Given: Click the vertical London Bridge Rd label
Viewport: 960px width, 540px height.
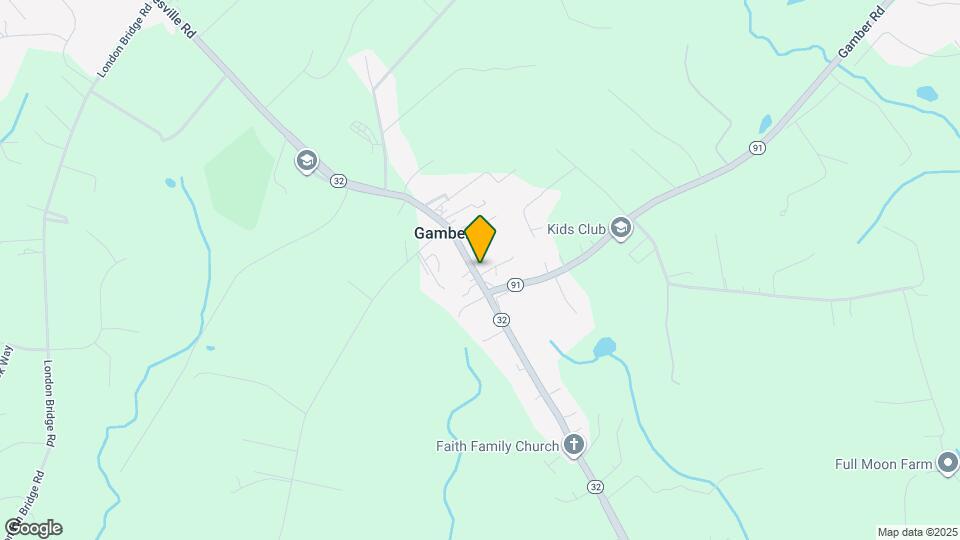Looking at the screenshot, I should click(50, 403).
